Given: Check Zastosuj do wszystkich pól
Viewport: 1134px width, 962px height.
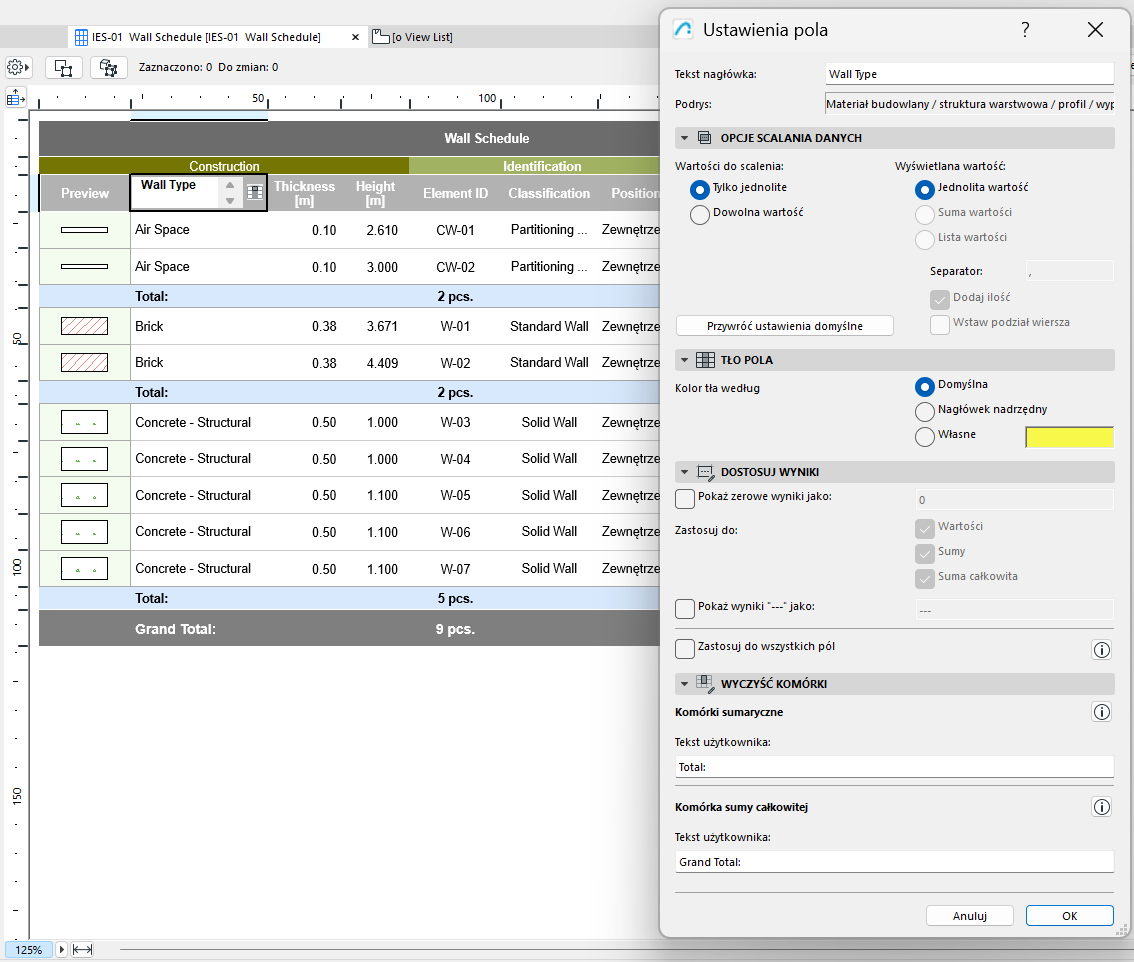Looking at the screenshot, I should click(x=685, y=648).
